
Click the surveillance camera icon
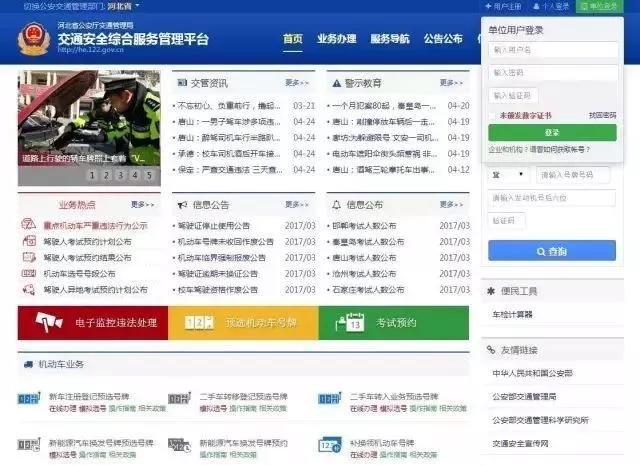(49, 322)
